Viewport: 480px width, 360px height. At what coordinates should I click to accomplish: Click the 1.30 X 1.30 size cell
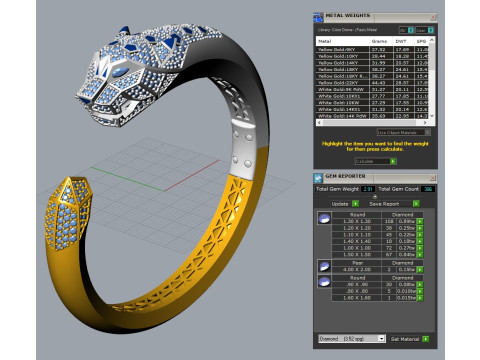(x=357, y=221)
